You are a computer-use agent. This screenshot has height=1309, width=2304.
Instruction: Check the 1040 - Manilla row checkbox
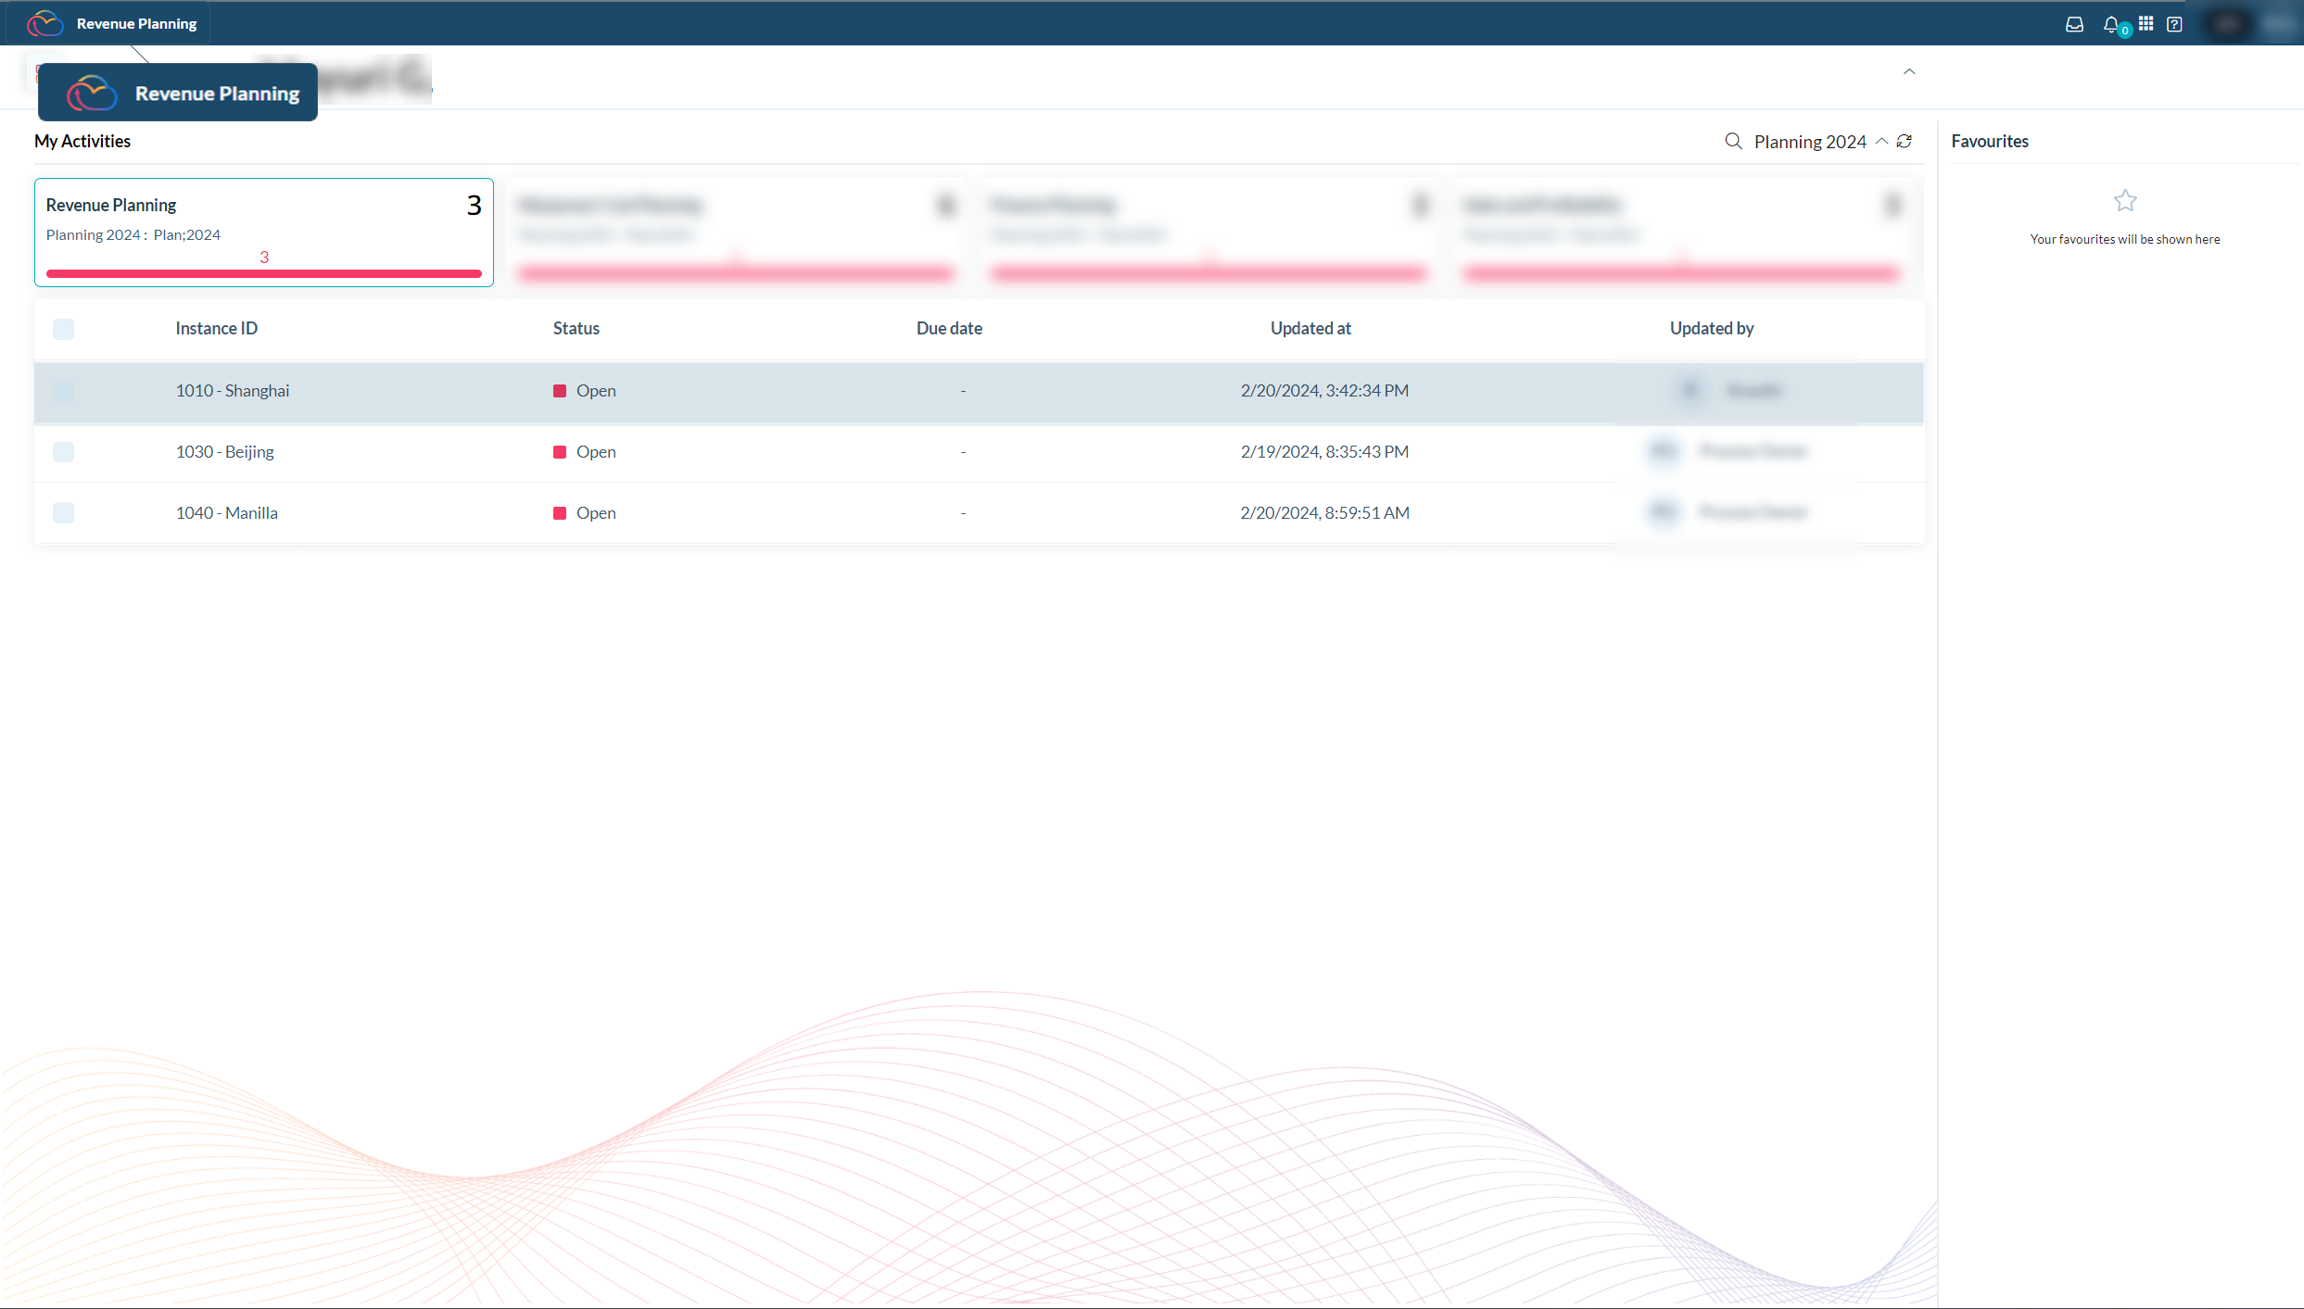[x=63, y=513]
